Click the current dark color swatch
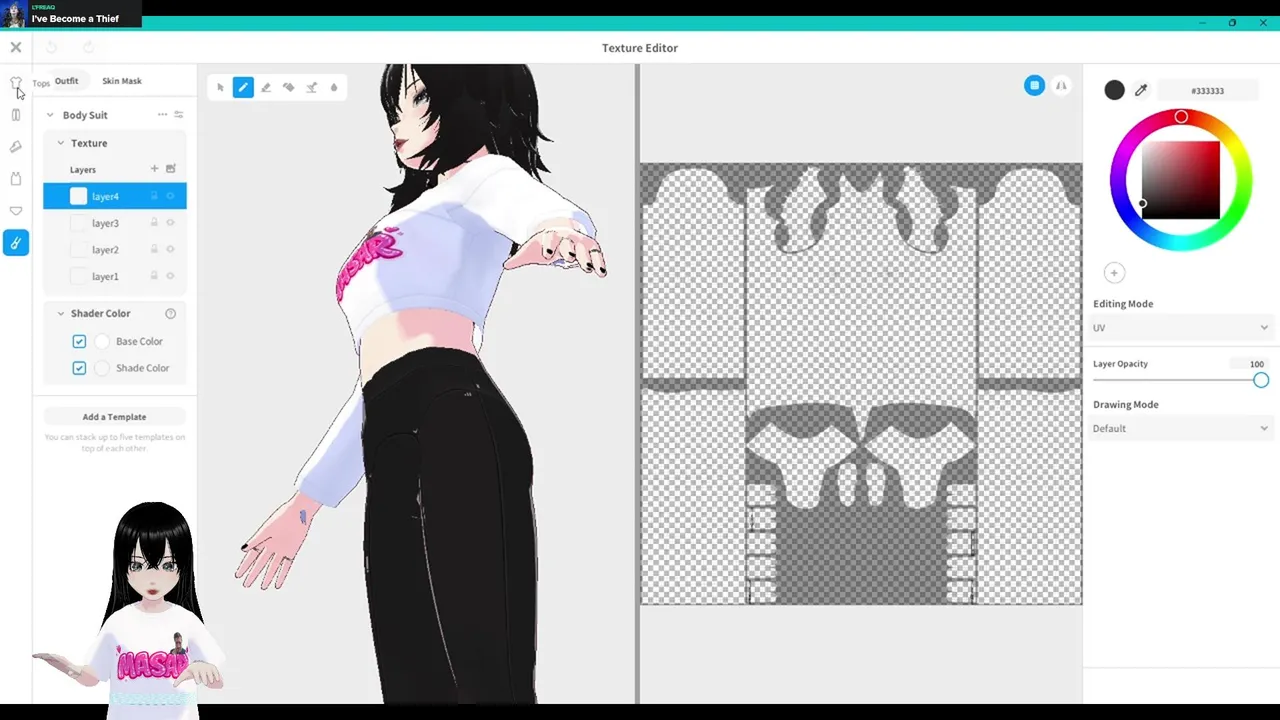The image size is (1280, 720). 1114,90
